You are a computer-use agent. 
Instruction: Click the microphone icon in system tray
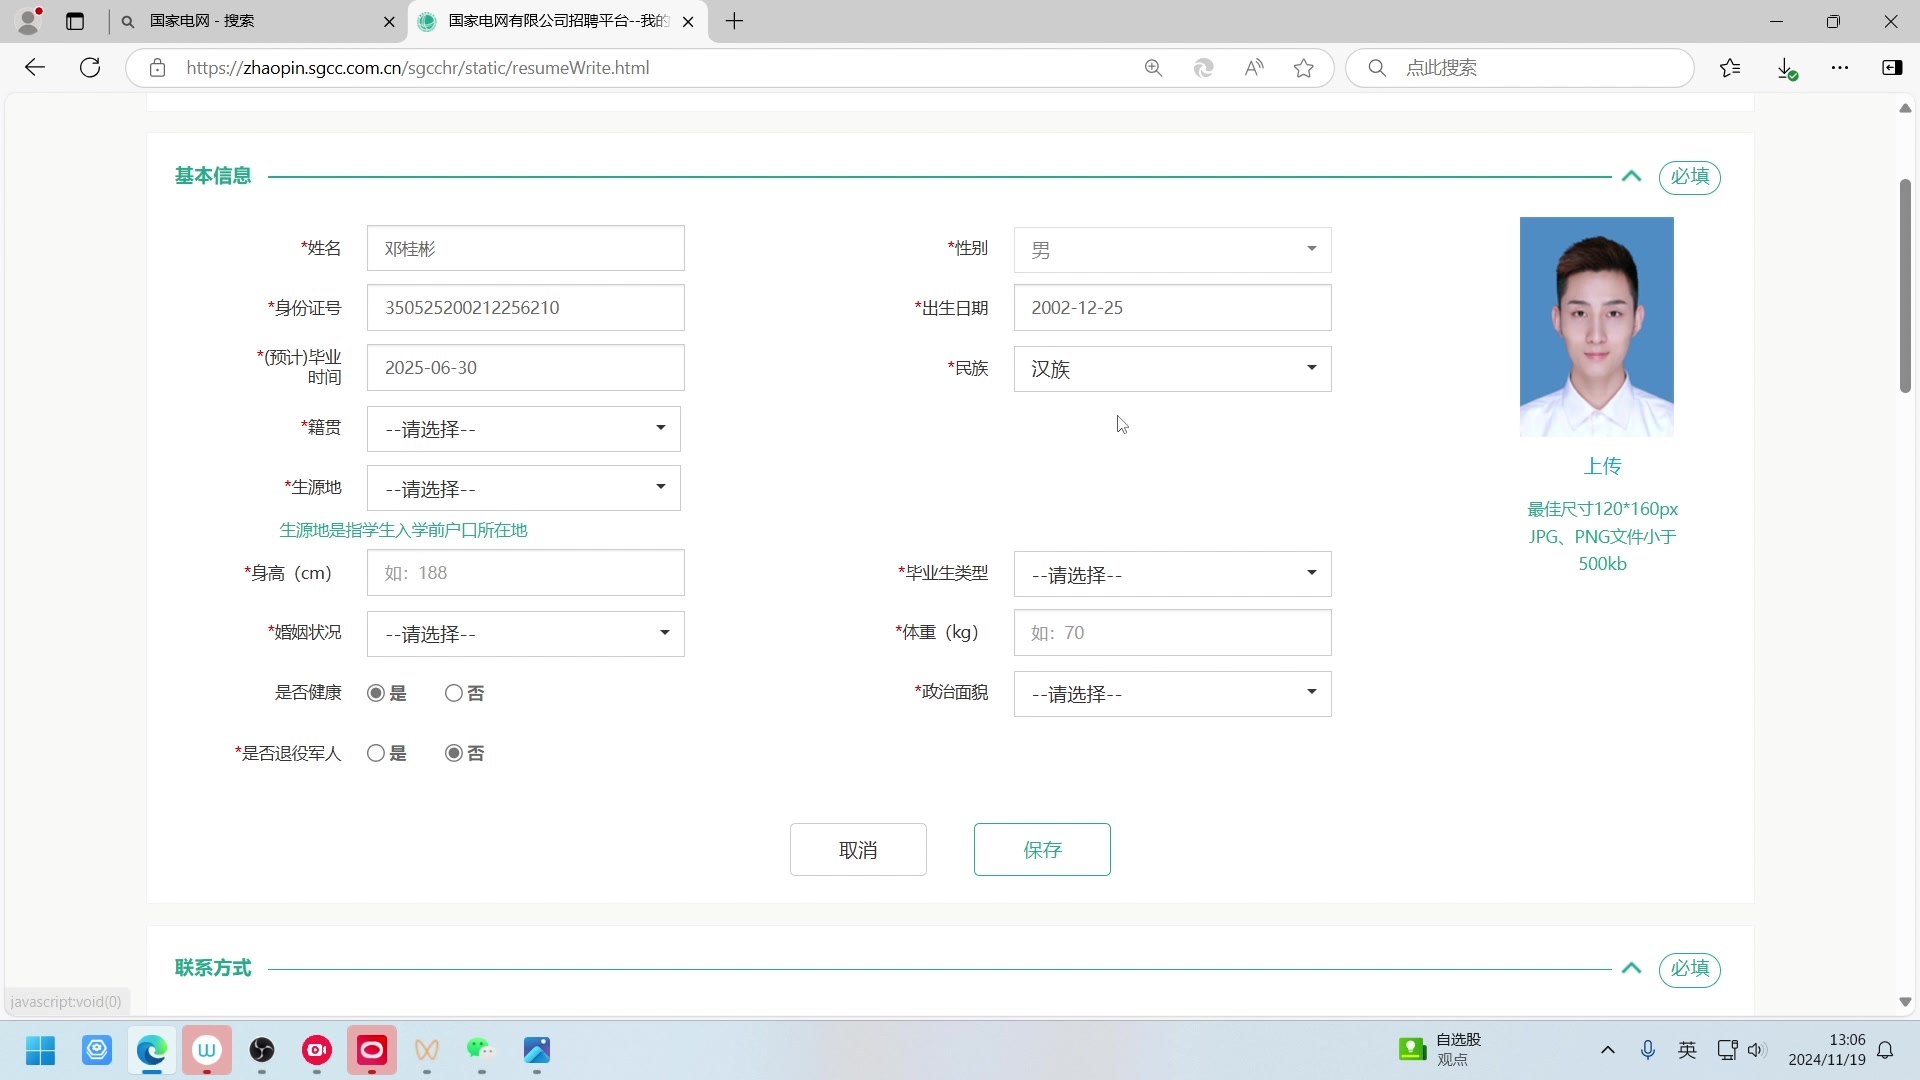pyautogui.click(x=1648, y=1050)
